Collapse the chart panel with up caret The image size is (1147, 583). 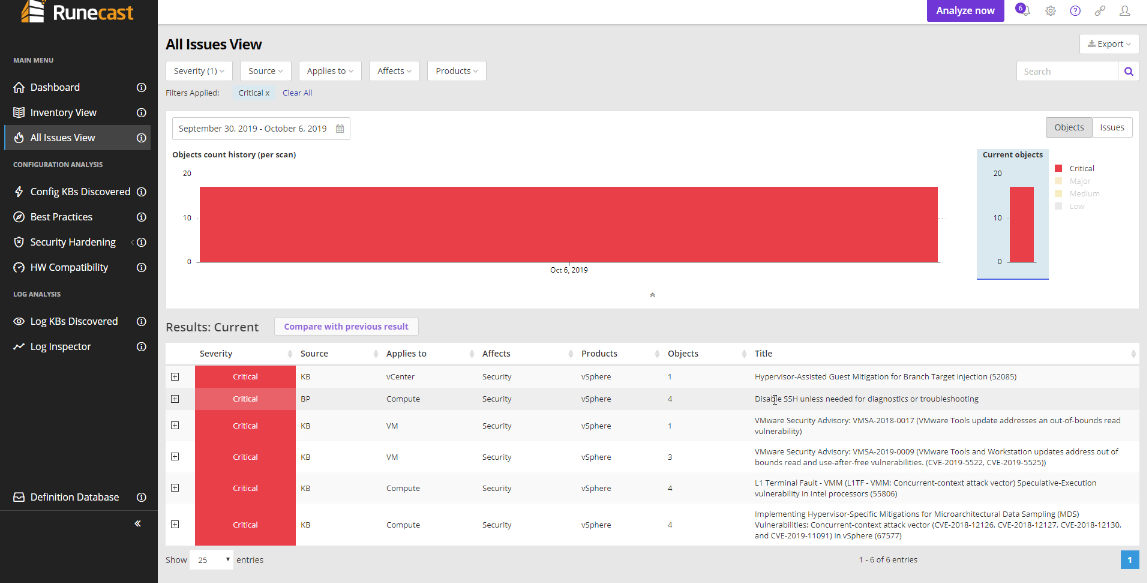(x=653, y=295)
